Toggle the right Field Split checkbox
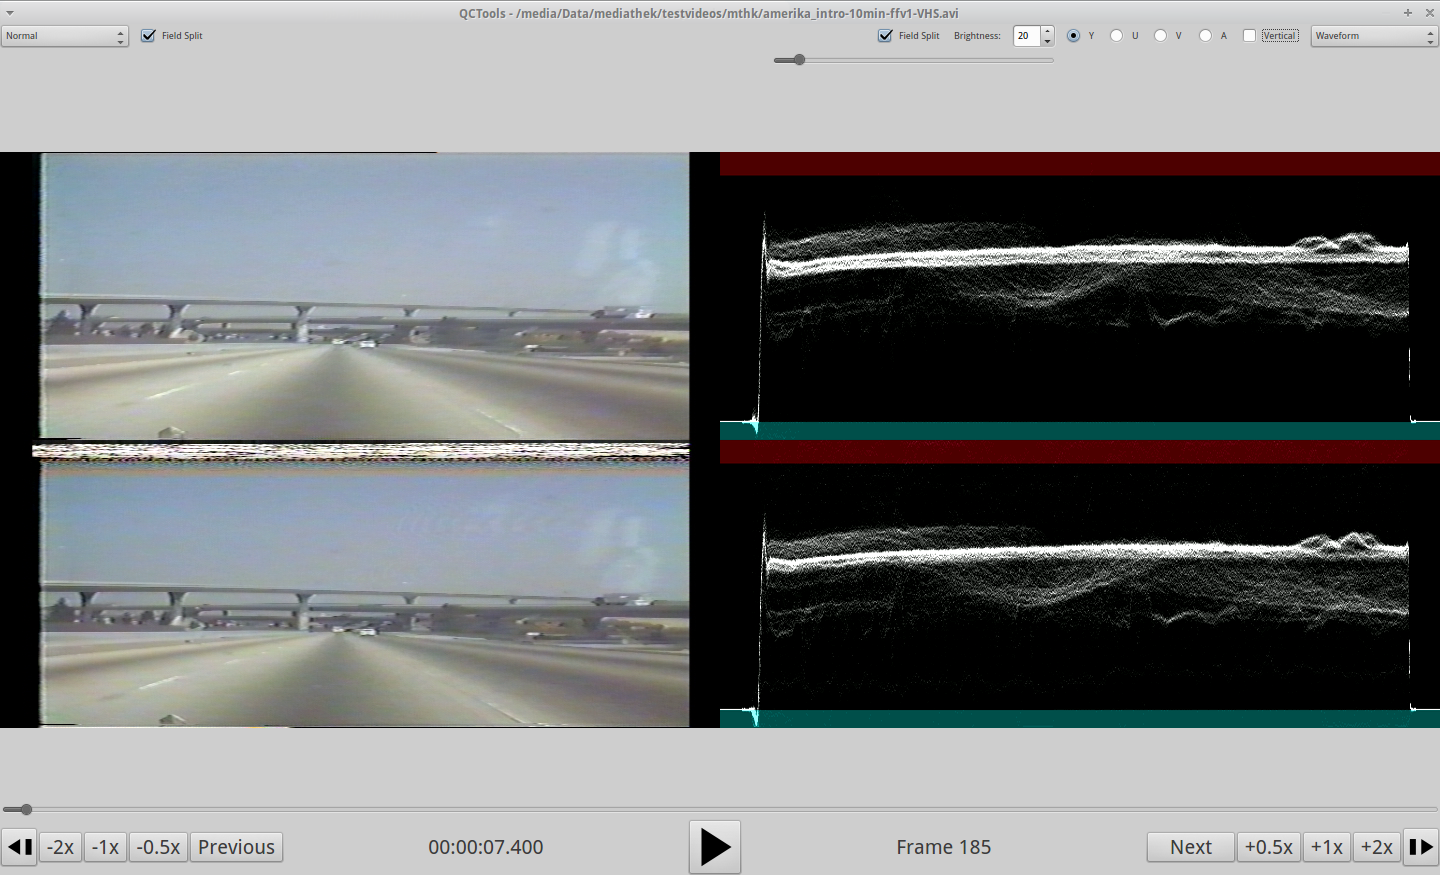Screen dimensions: 1440x875 click(x=885, y=36)
